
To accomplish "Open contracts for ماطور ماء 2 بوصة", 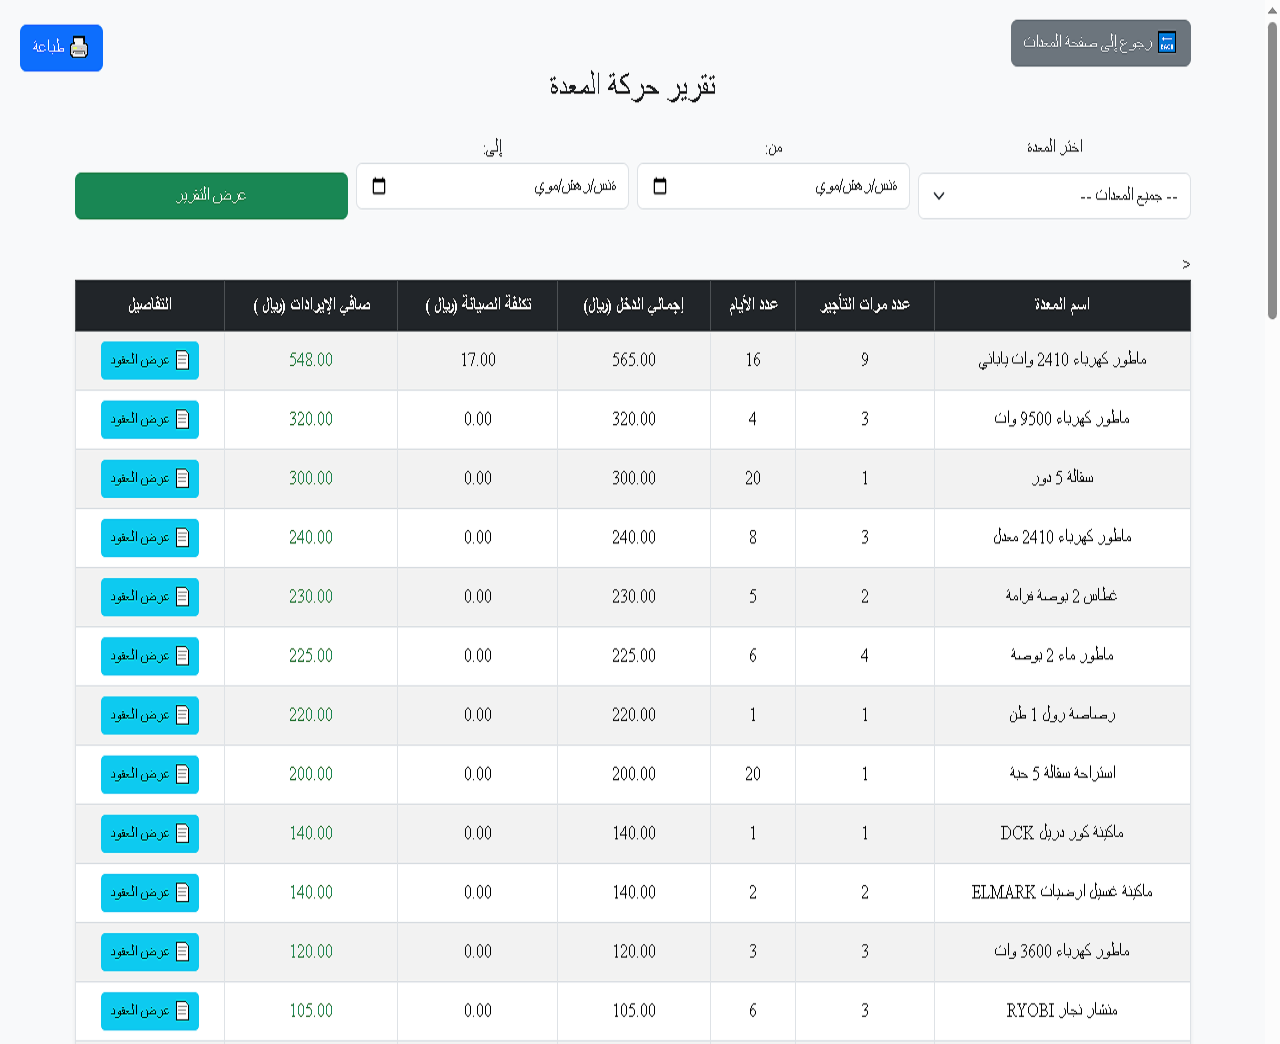I will click(150, 656).
